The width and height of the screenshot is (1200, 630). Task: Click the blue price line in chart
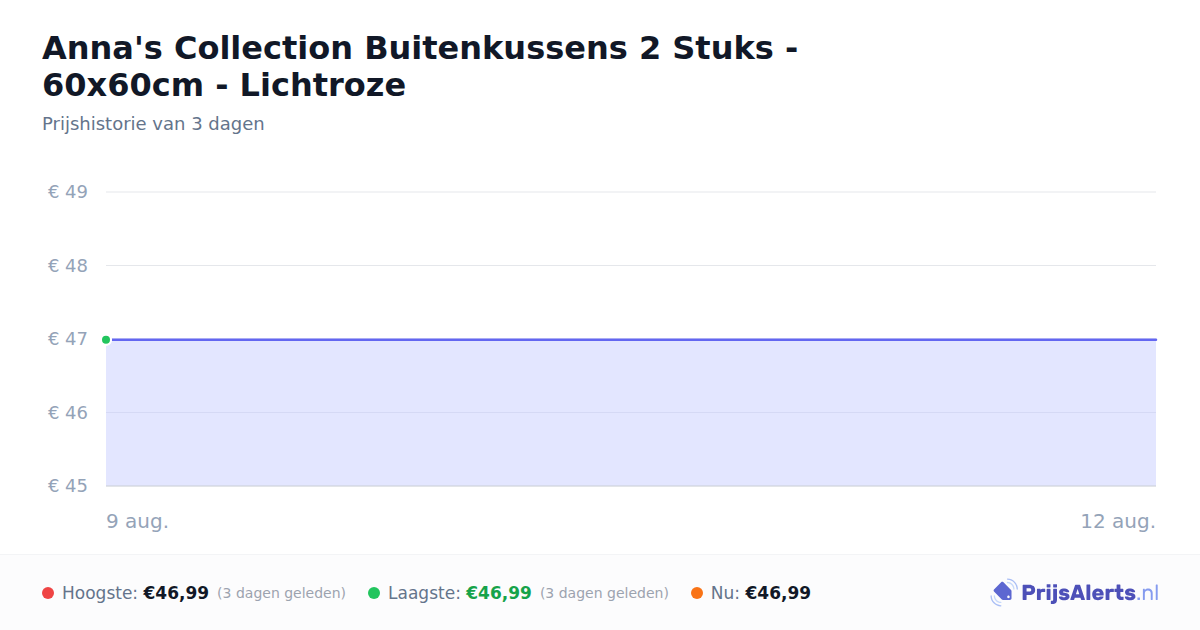tap(631, 340)
